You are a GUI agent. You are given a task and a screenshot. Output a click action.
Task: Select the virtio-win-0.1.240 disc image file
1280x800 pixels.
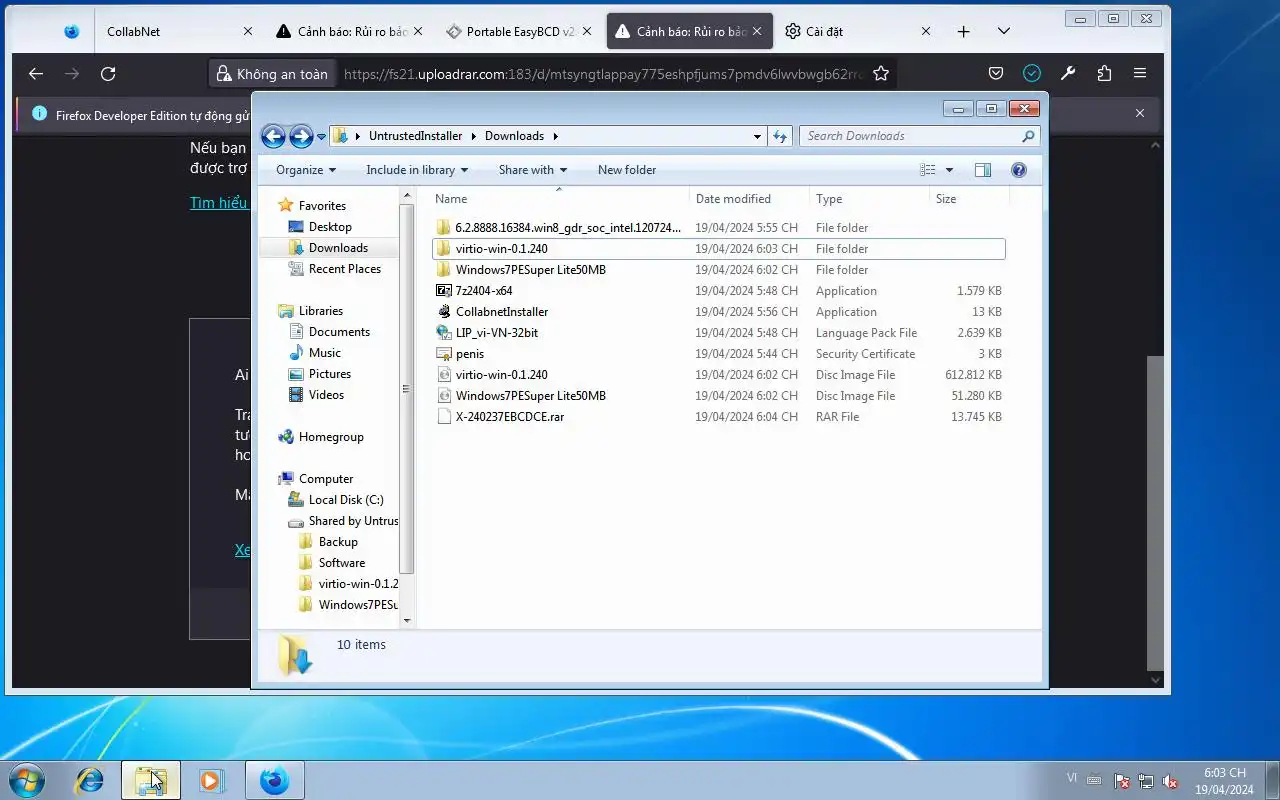[x=718, y=375]
